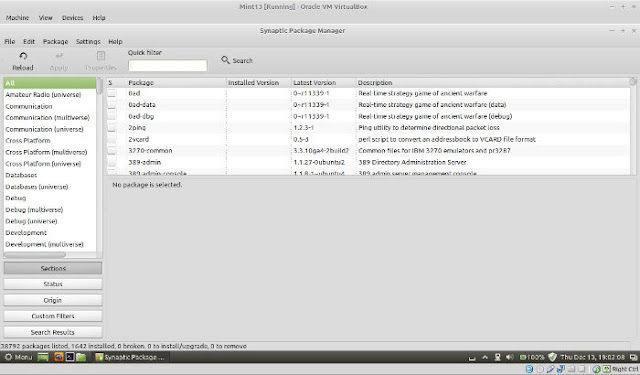Select the All section
The width and height of the screenshot is (640, 375).
click(x=50, y=83)
